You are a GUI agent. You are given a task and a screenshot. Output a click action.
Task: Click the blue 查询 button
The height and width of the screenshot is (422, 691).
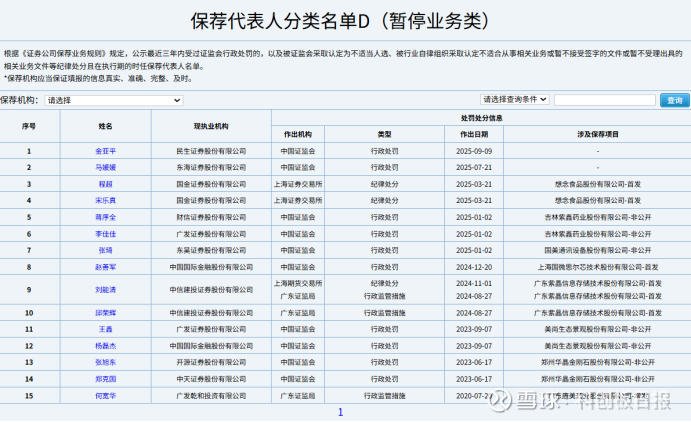click(x=674, y=100)
